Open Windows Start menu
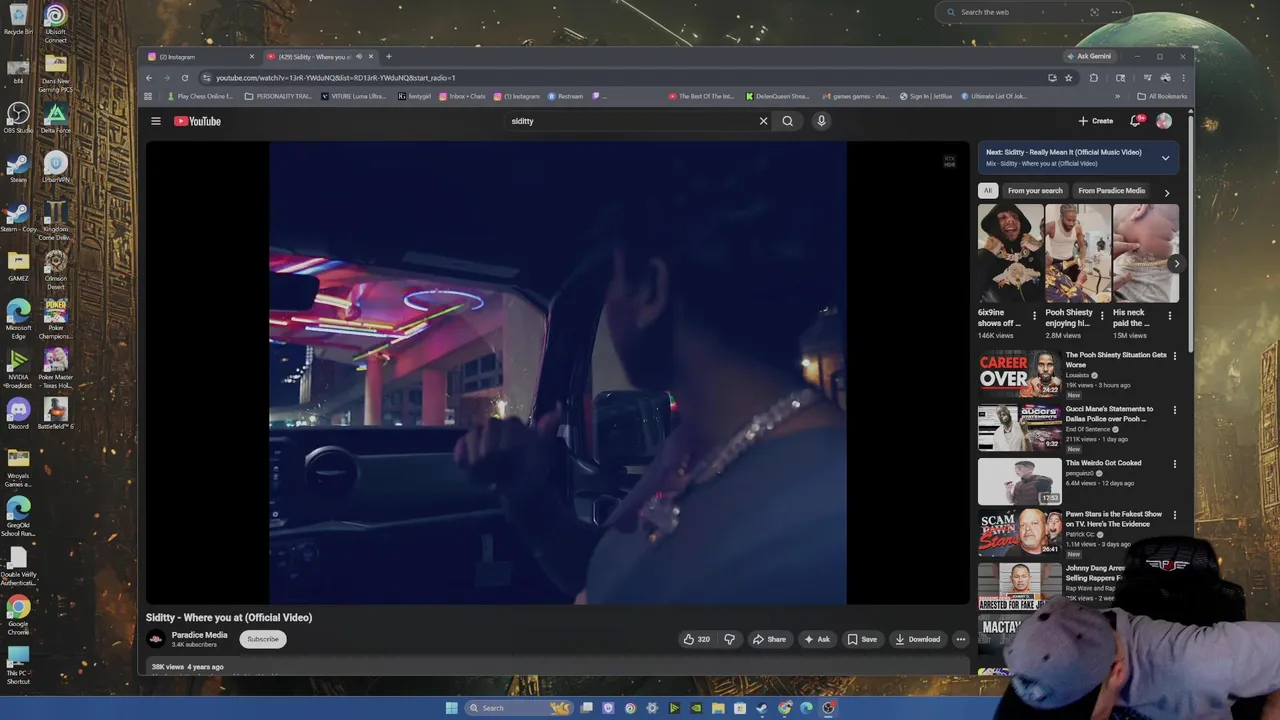1280x720 pixels. (451, 708)
